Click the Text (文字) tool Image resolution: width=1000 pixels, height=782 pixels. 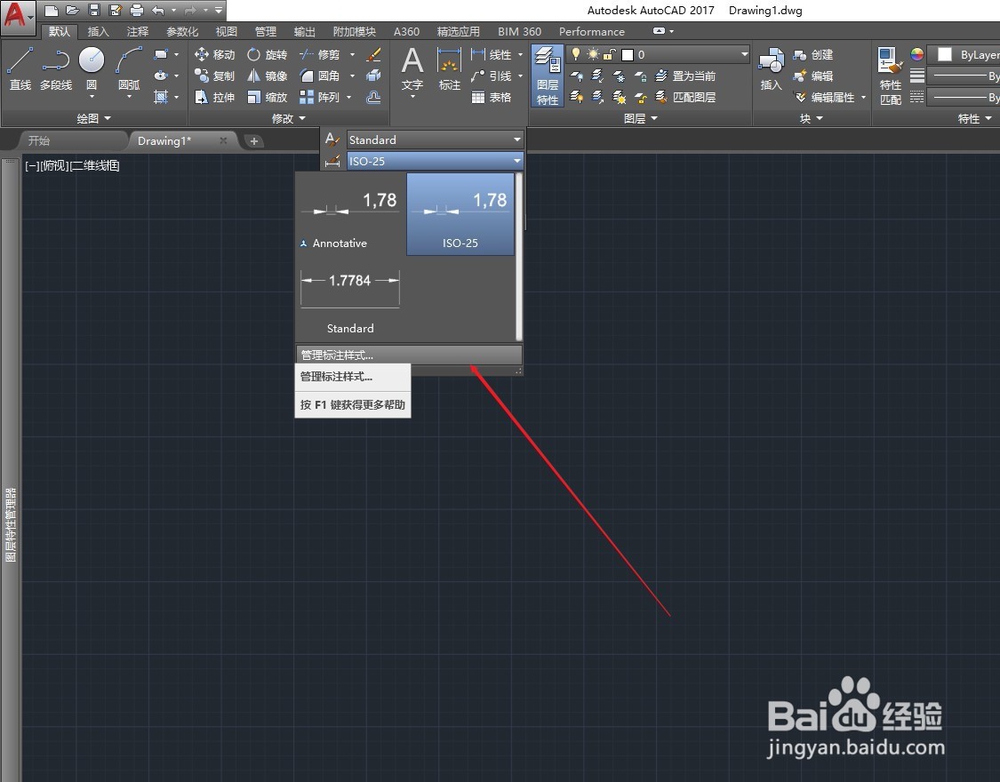point(412,69)
